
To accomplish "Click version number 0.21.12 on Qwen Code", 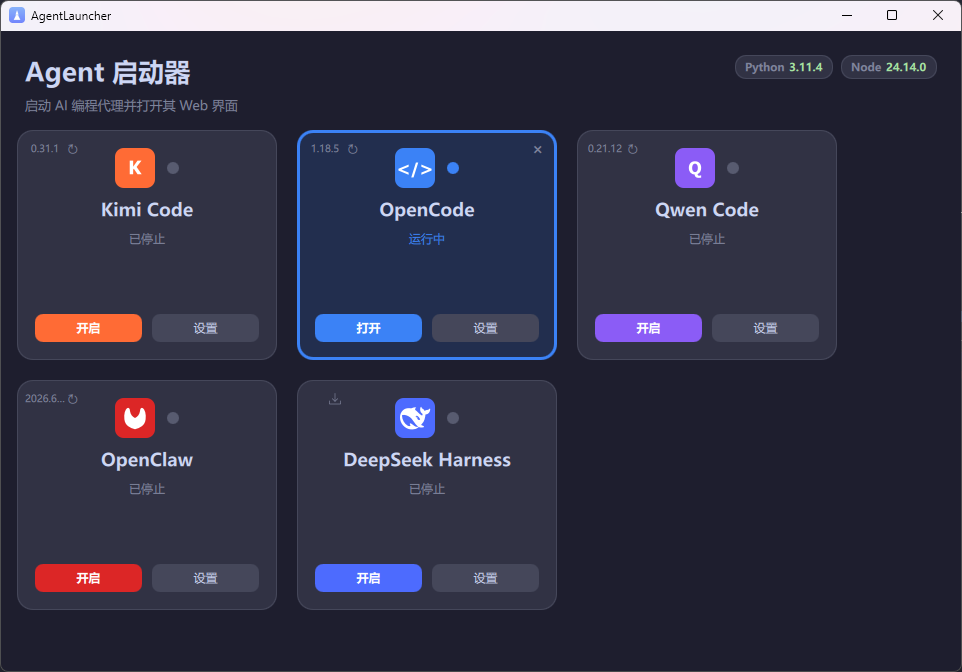I will click(605, 149).
